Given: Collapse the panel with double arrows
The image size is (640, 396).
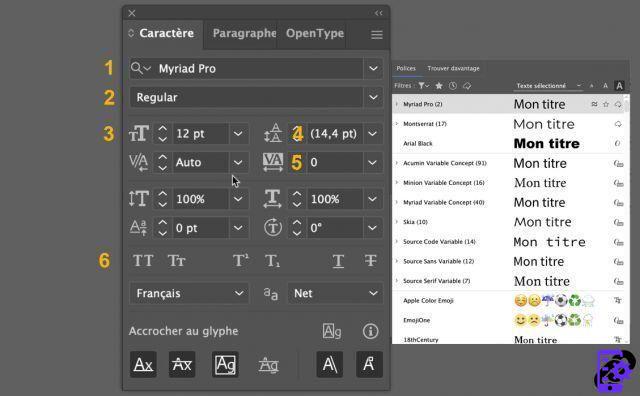Looking at the screenshot, I should point(378,13).
